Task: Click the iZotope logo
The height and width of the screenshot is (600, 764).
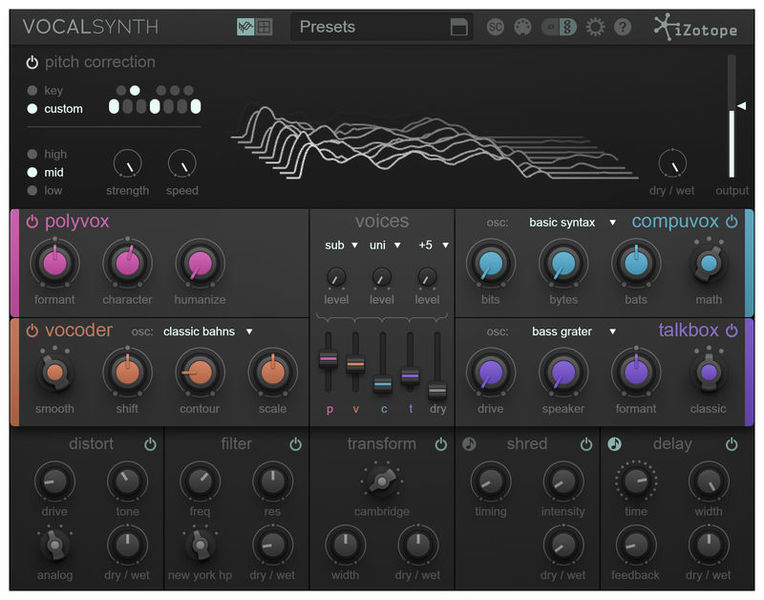Action: tap(695, 27)
